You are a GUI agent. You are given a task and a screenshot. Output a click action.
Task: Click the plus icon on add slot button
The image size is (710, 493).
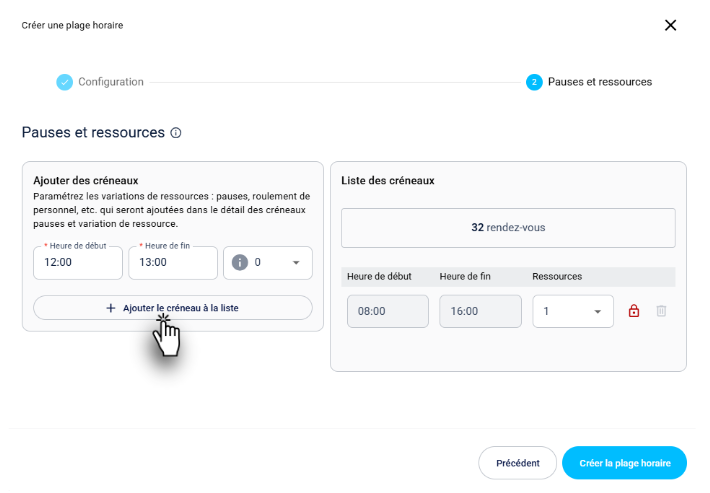pos(110,308)
